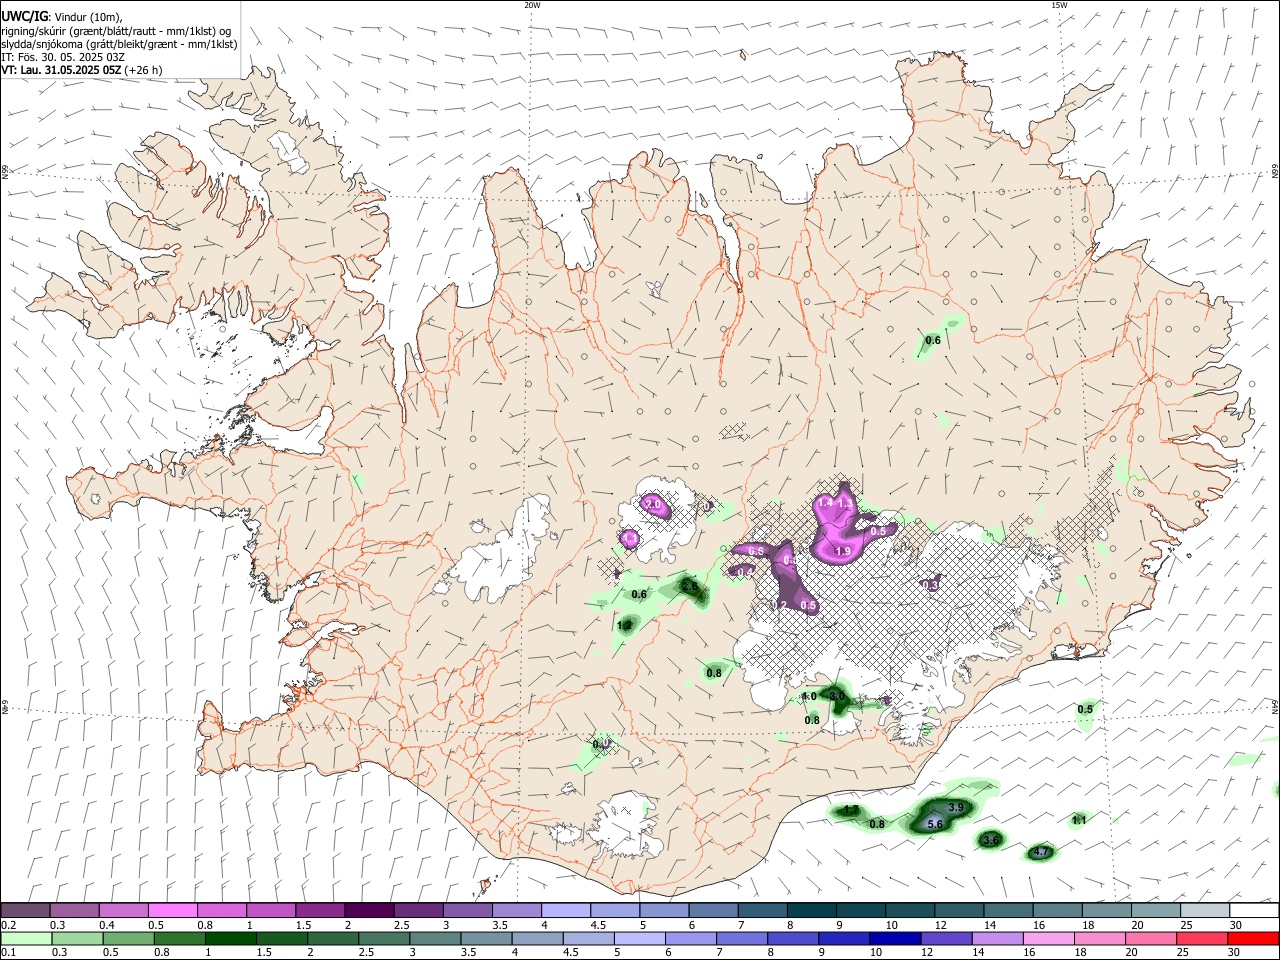The width and height of the screenshot is (1280, 960).
Task: Click the 1.4 snow value
Action: pyautogui.click(x=826, y=504)
